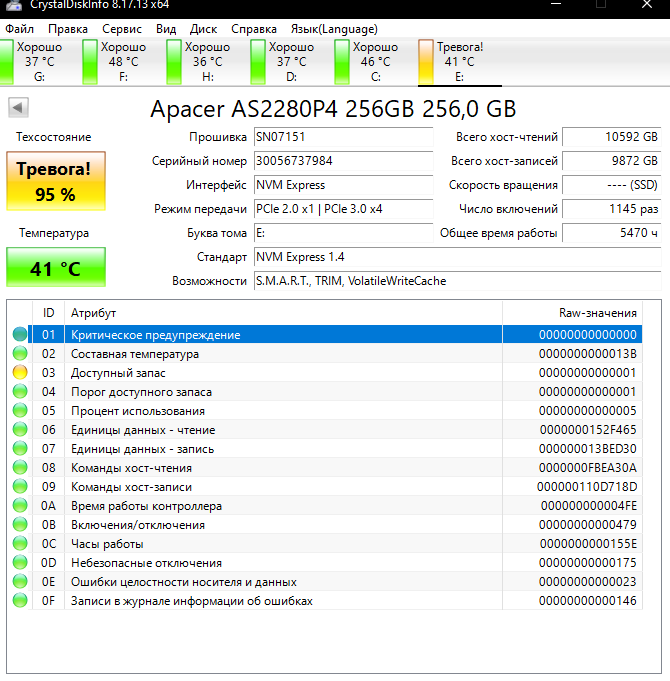Open the Сервис menu
Screen dimensions: 670x681
(x=122, y=29)
